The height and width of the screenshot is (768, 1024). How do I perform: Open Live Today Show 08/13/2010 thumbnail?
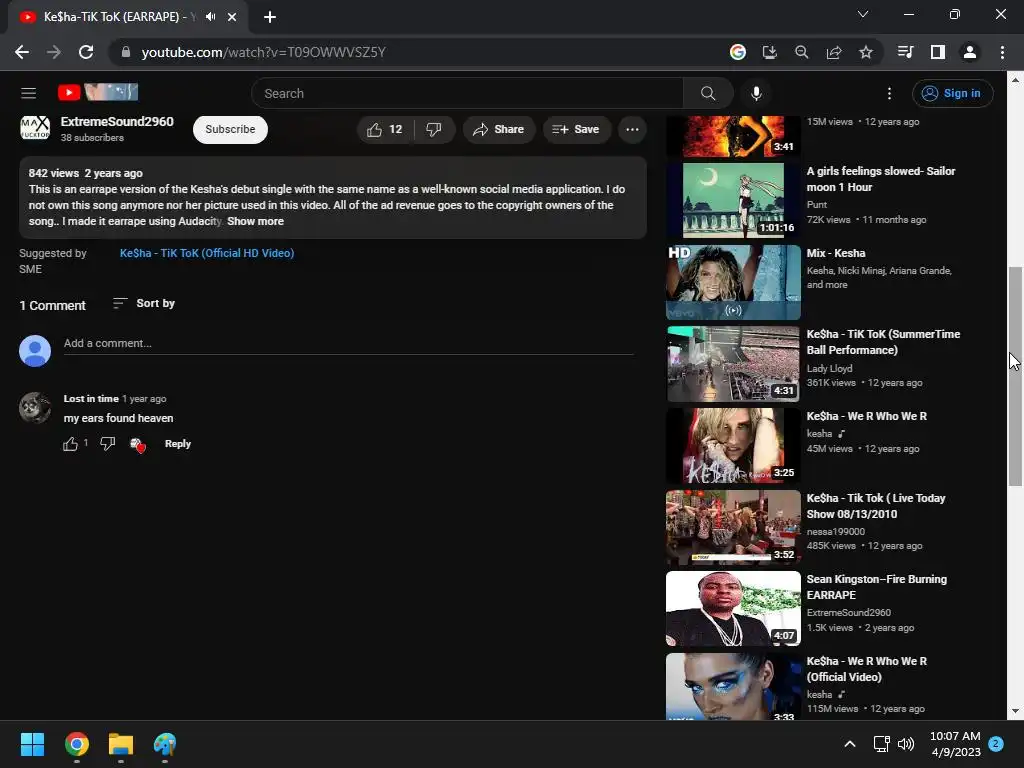click(733, 527)
